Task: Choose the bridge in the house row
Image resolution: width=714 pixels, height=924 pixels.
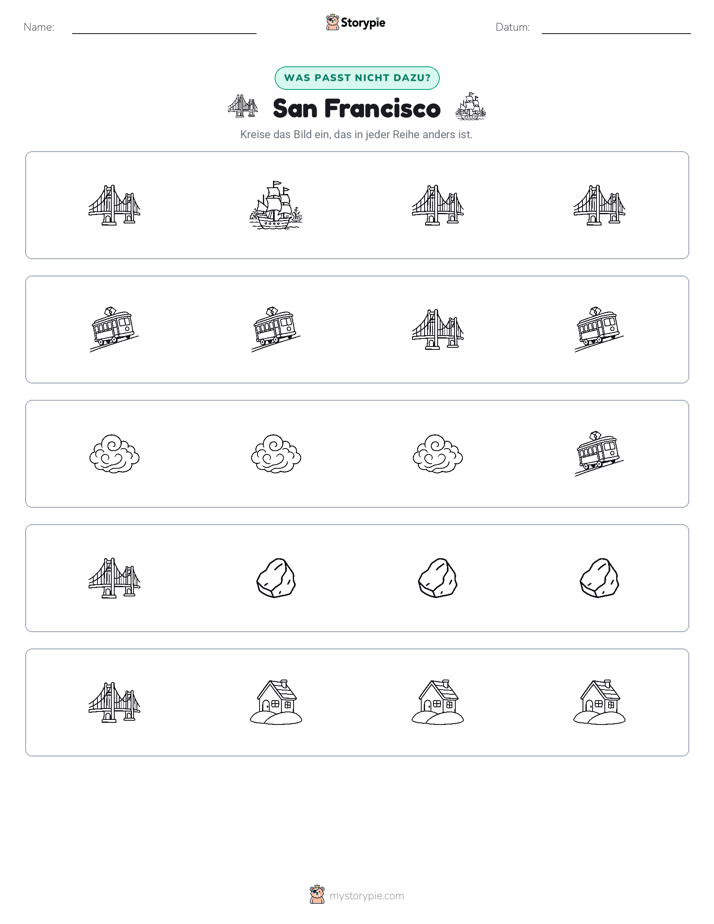Action: point(114,702)
